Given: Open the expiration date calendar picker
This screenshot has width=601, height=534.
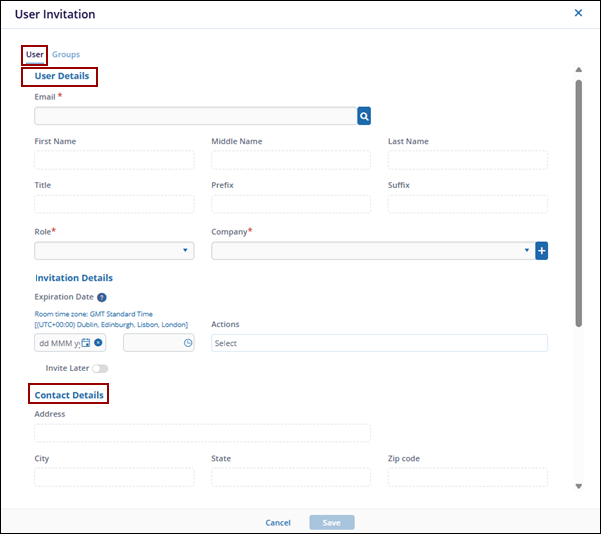Looking at the screenshot, I should pos(86,343).
